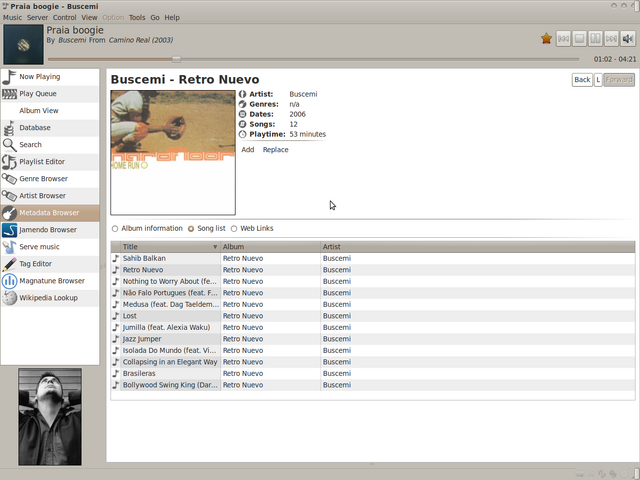The image size is (640, 480).
Task: Click the music note icon beside Sahib Balkan
Action: (116, 258)
